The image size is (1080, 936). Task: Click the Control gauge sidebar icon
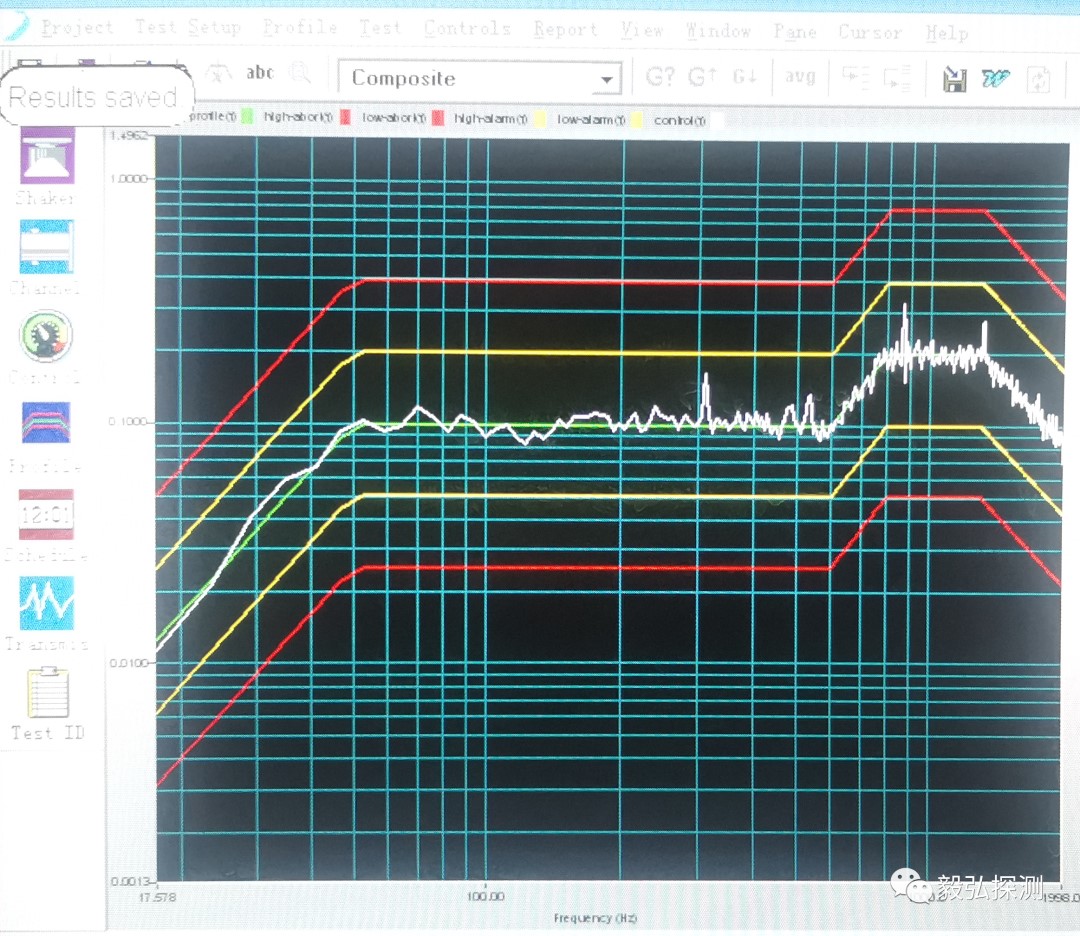(46, 338)
